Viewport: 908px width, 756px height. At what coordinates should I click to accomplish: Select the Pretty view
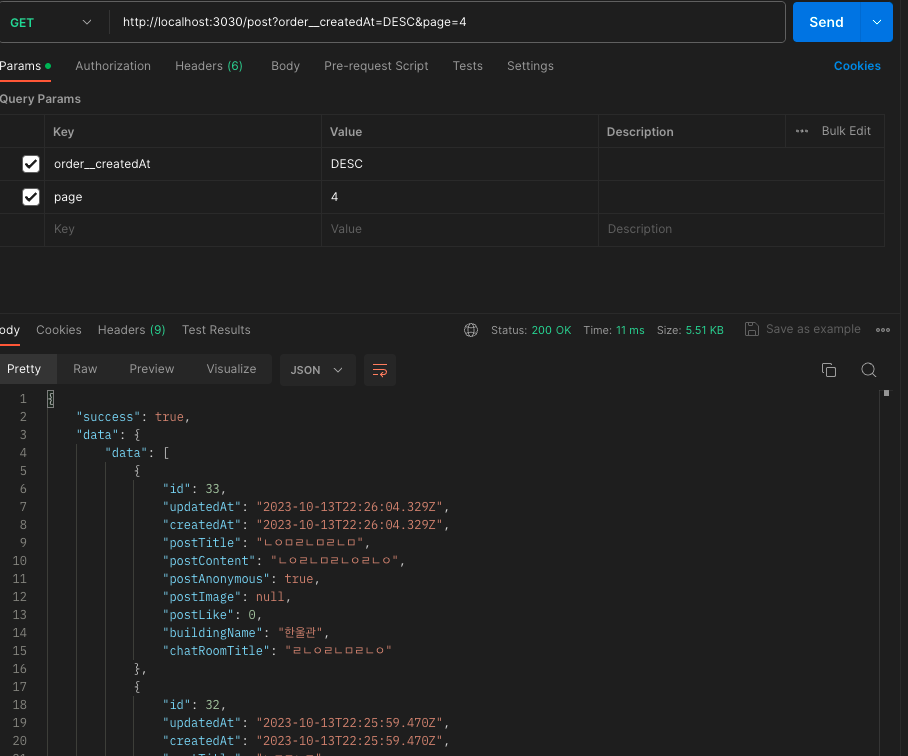pyautogui.click(x=24, y=369)
